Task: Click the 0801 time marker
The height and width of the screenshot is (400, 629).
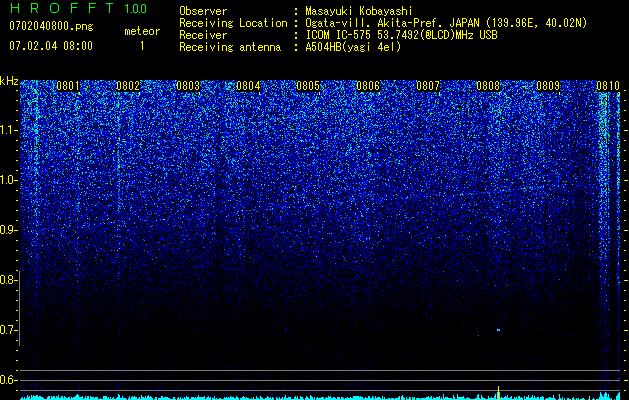Action: point(68,86)
